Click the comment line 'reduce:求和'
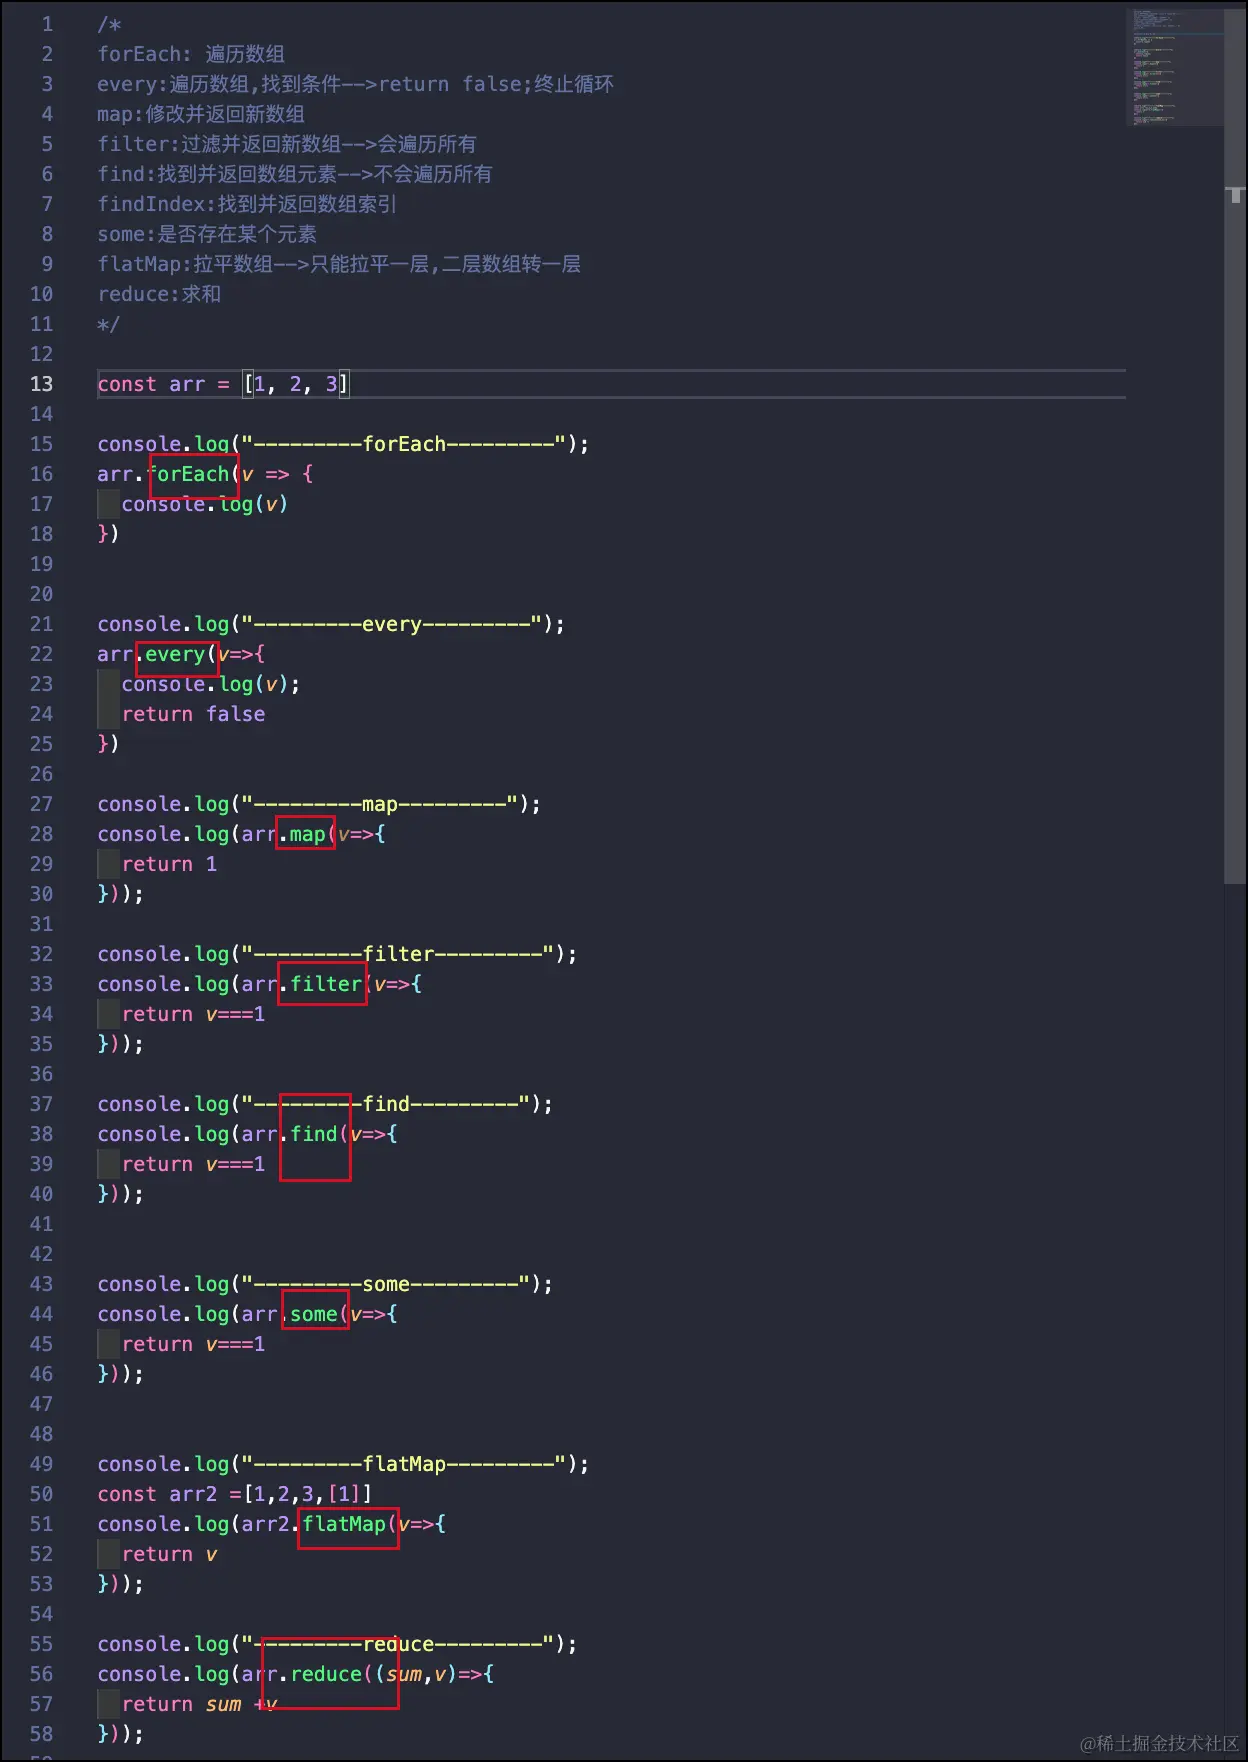The width and height of the screenshot is (1248, 1762). tap(159, 294)
